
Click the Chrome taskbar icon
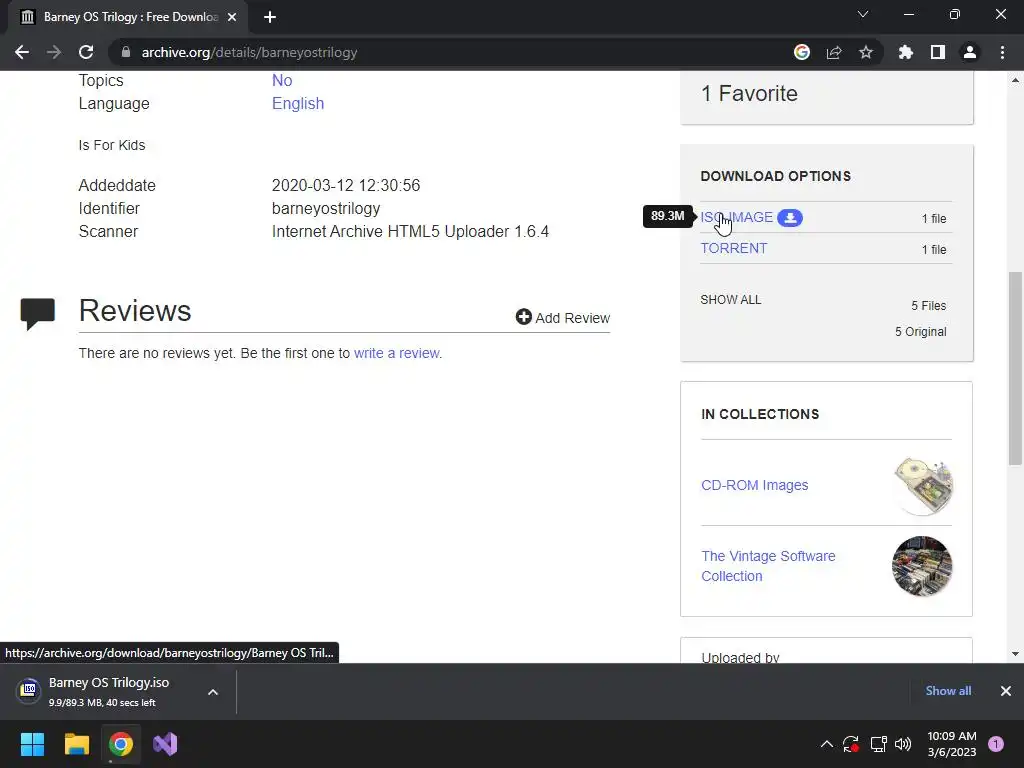tap(121, 744)
